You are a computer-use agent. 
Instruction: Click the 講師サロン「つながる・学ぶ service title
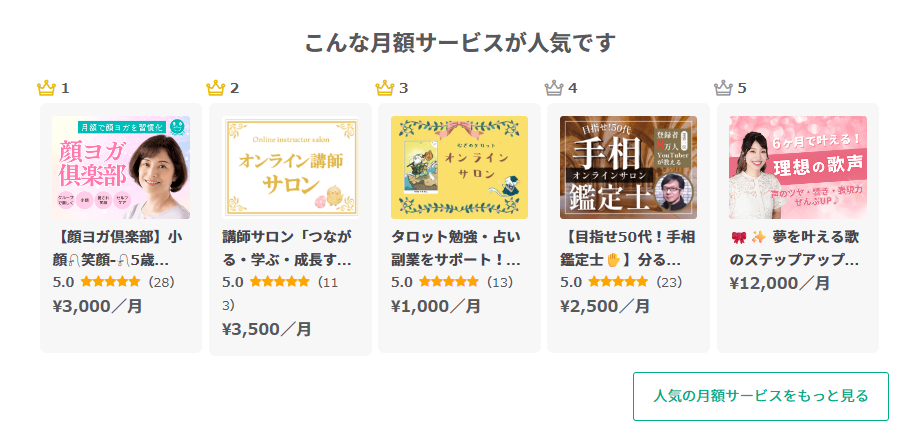287,248
